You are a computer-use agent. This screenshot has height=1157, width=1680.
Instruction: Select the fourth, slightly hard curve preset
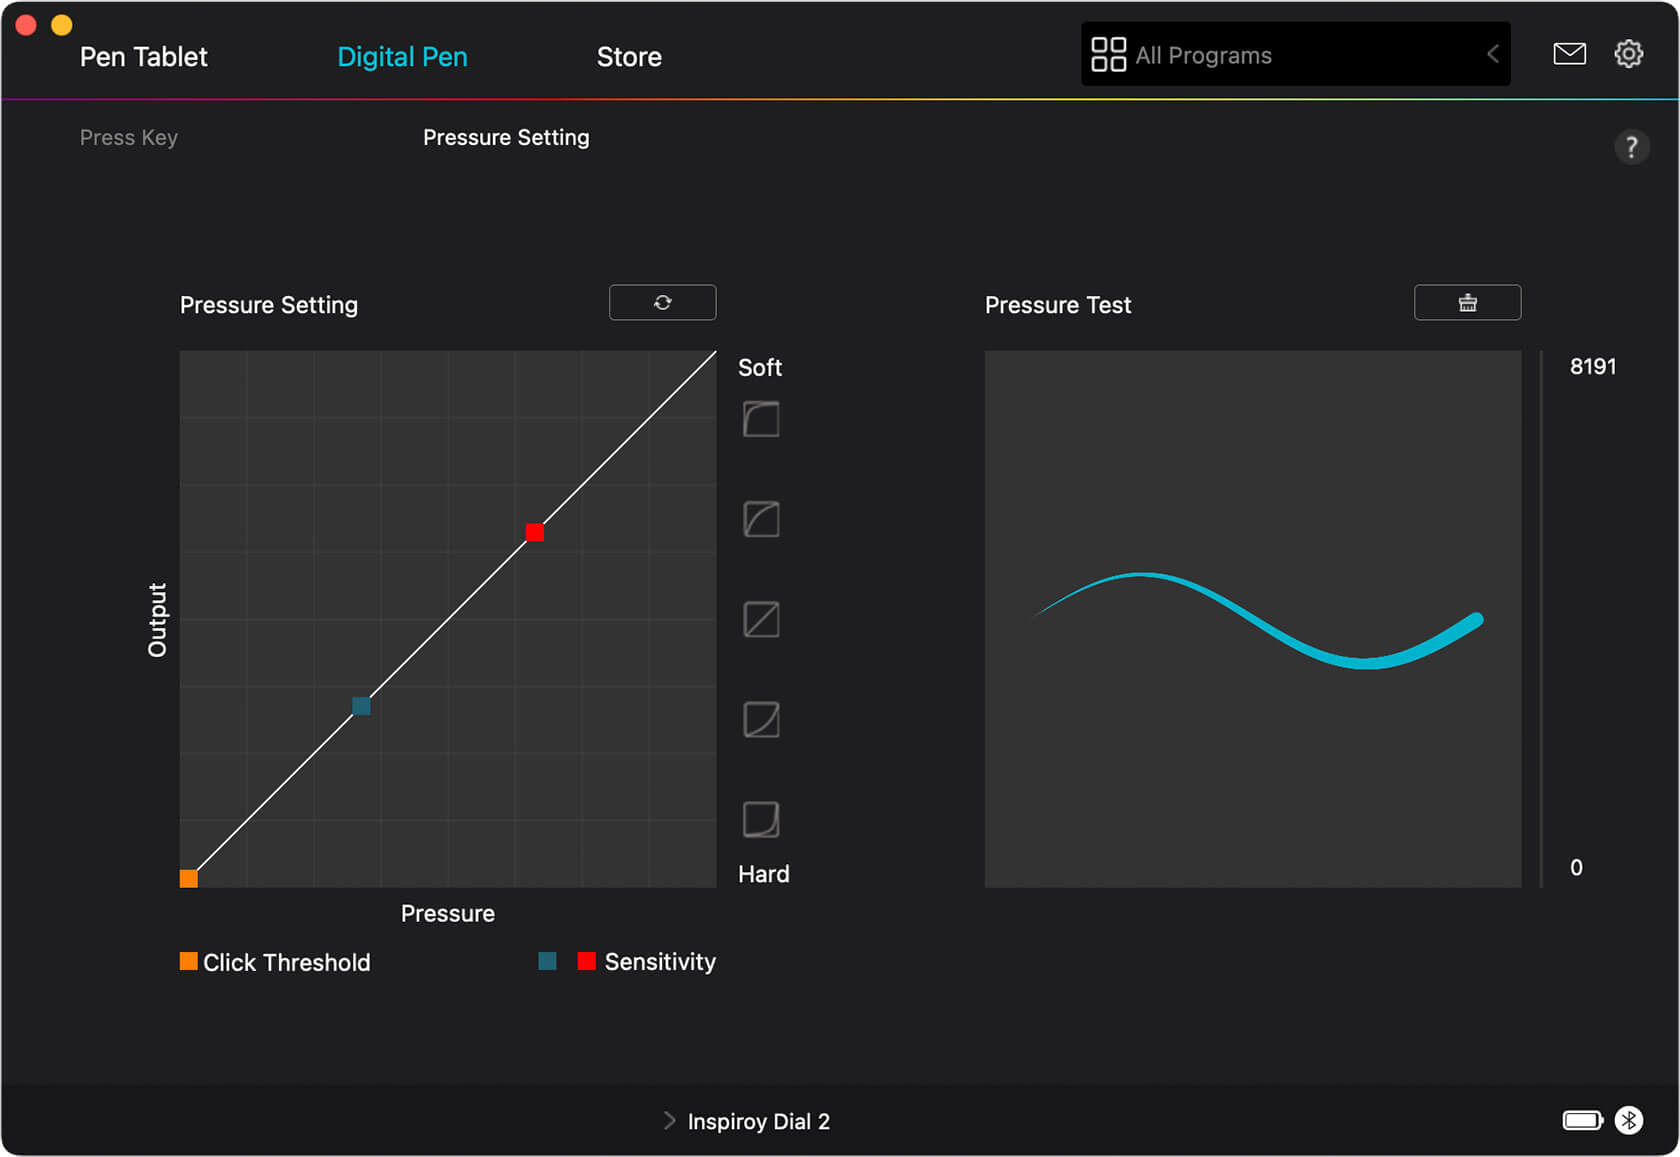(761, 719)
